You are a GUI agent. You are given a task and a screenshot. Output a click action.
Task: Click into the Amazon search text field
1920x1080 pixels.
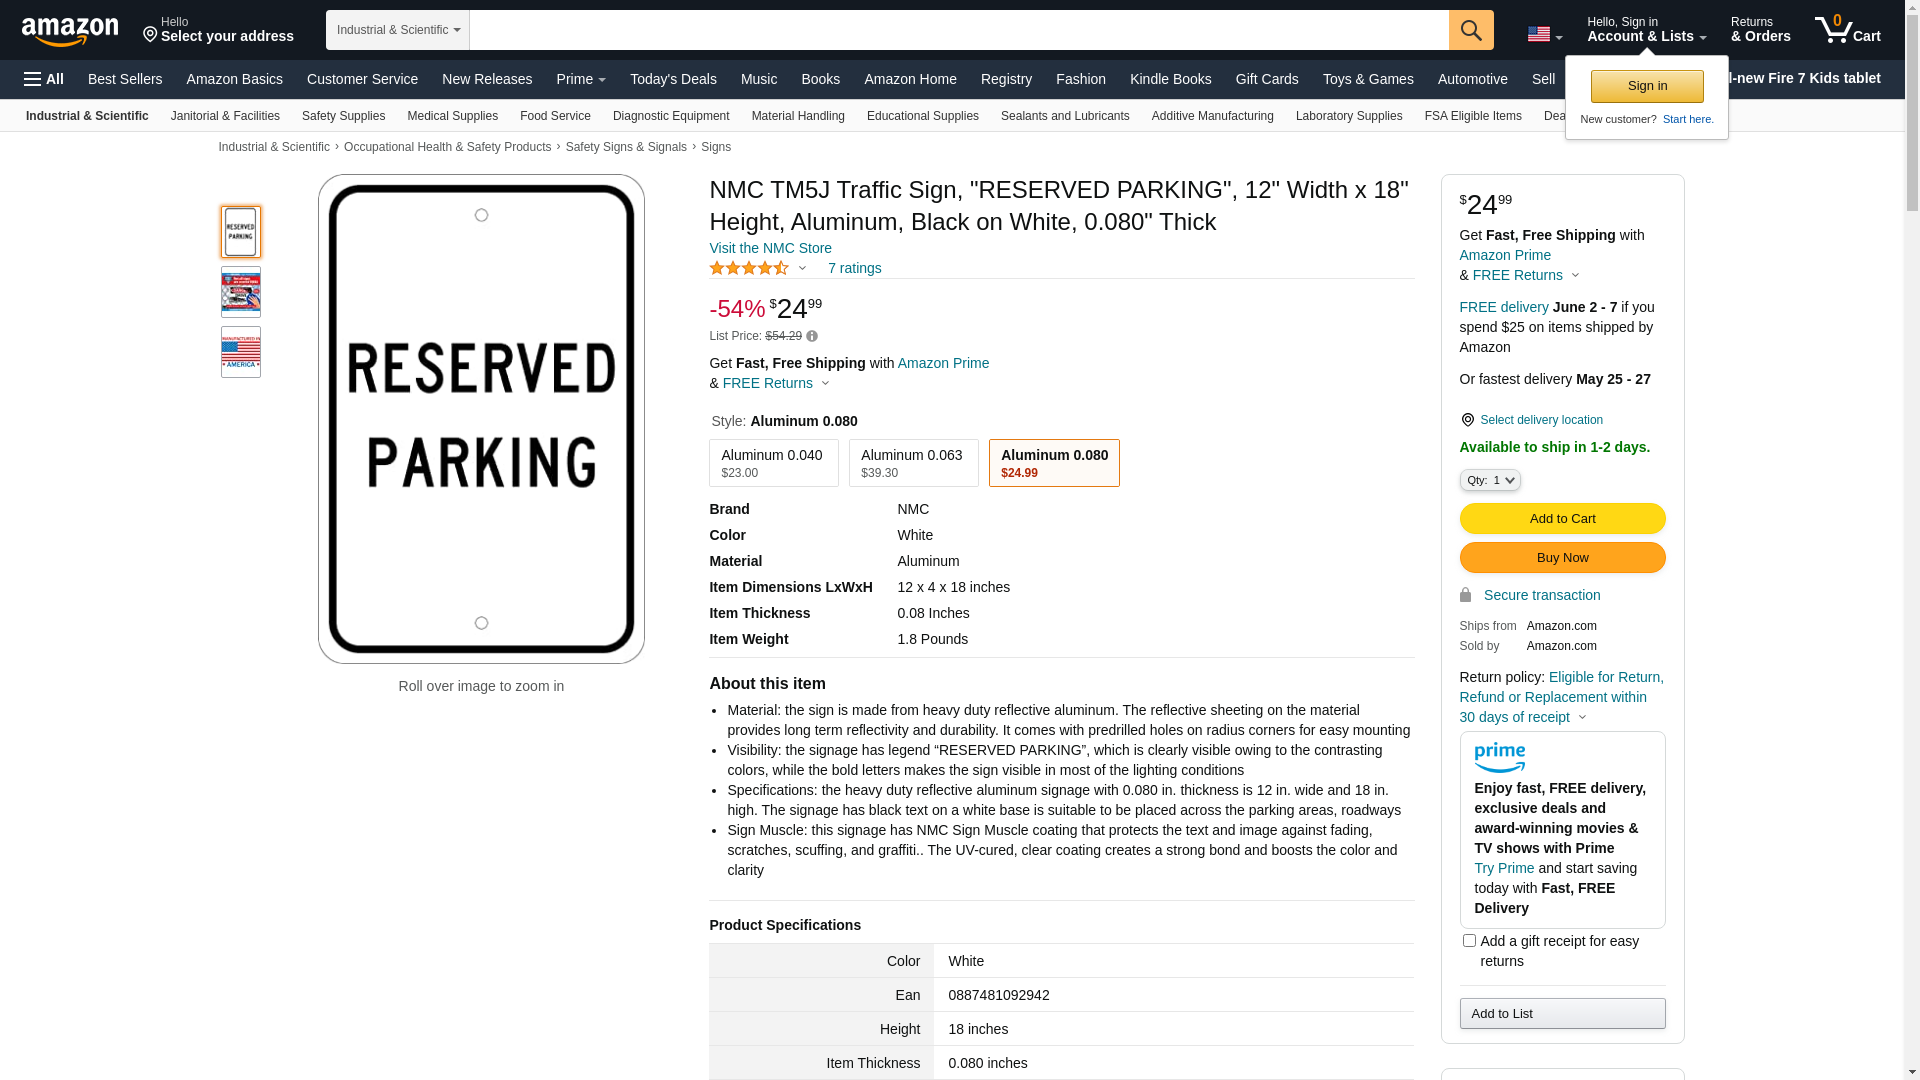(958, 30)
